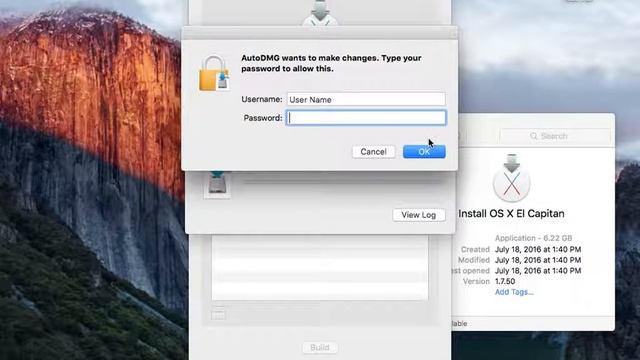Click the Created date value in Finder
640x360 pixels.
tap(538, 249)
